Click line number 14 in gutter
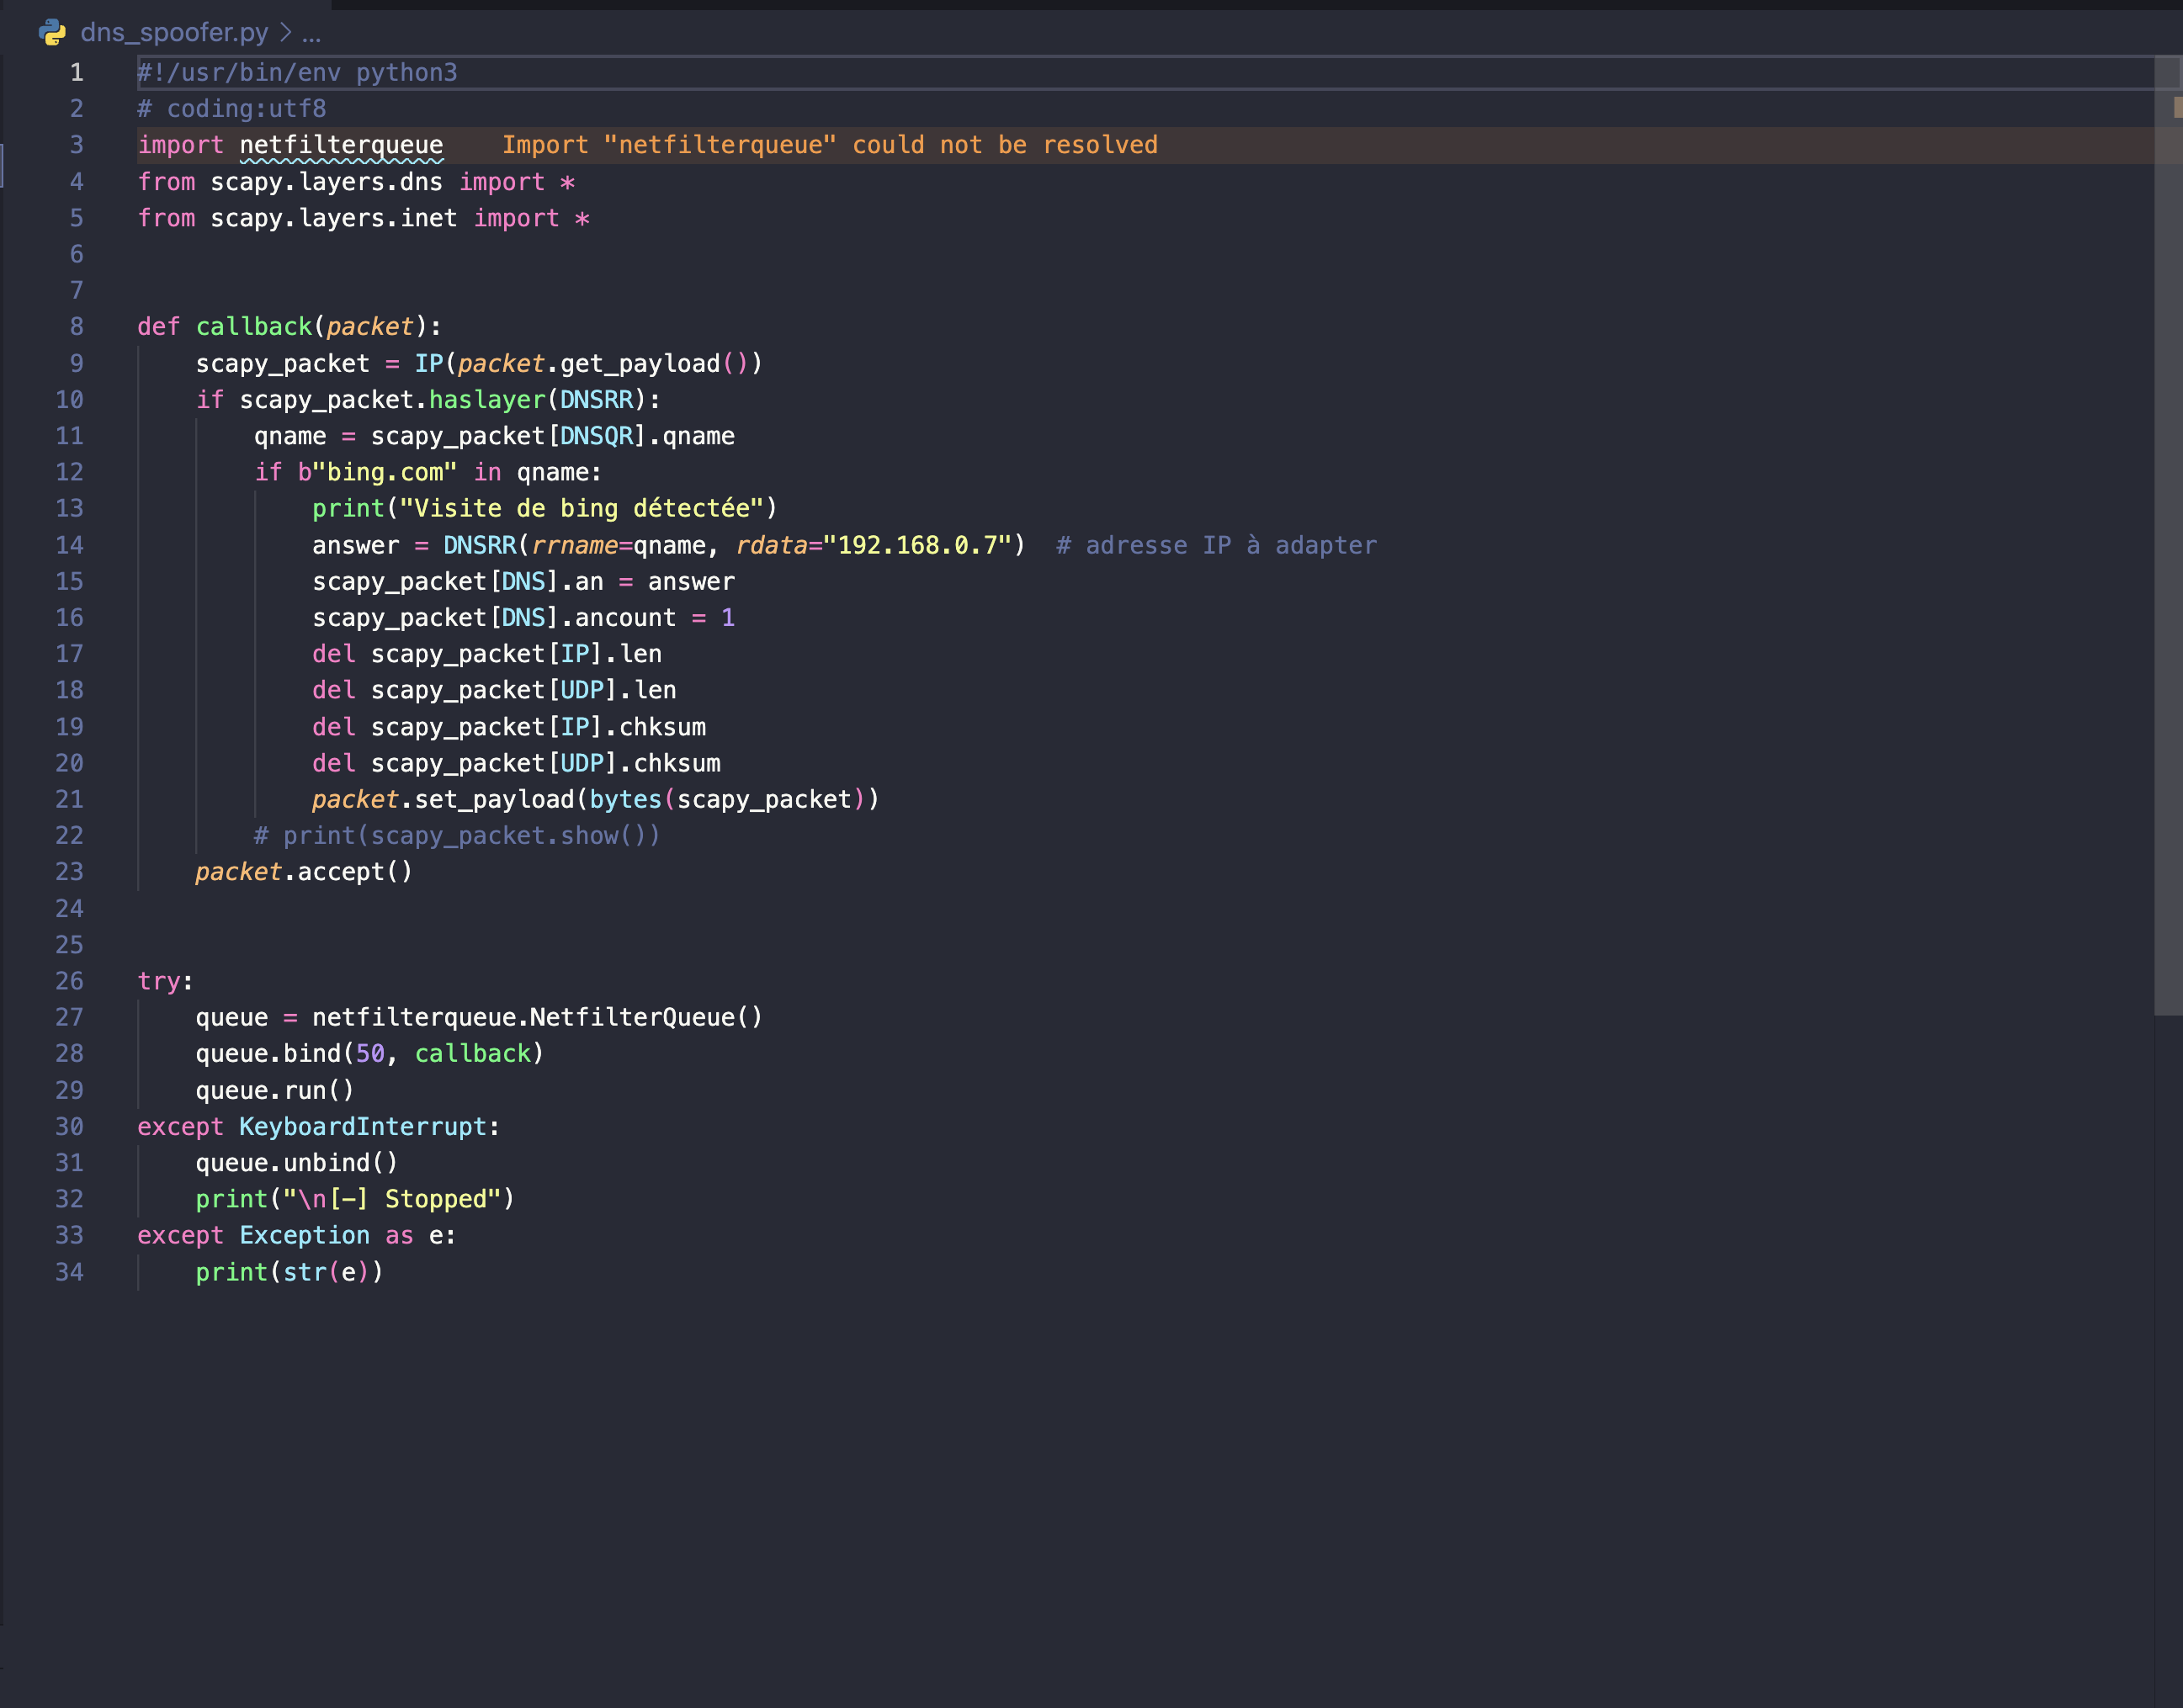 point(69,545)
